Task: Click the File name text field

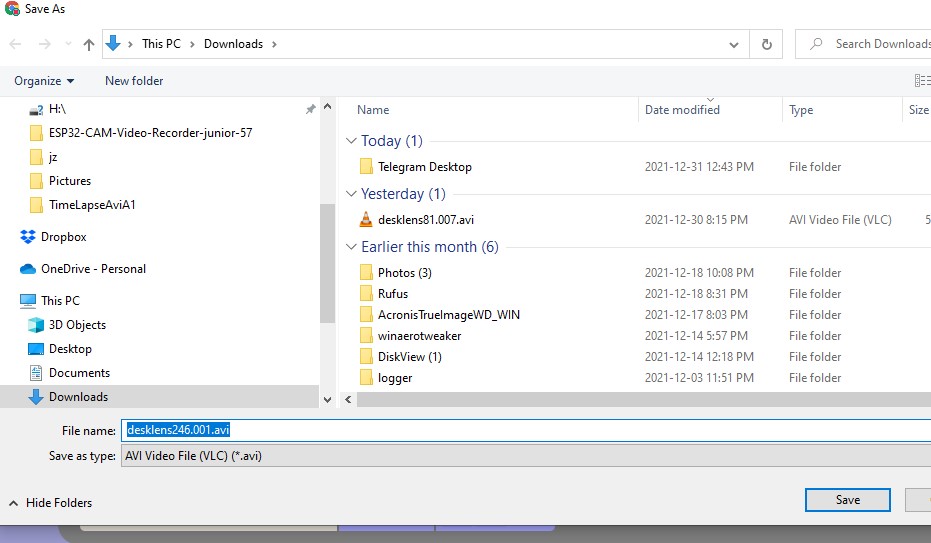Action: click(525, 430)
